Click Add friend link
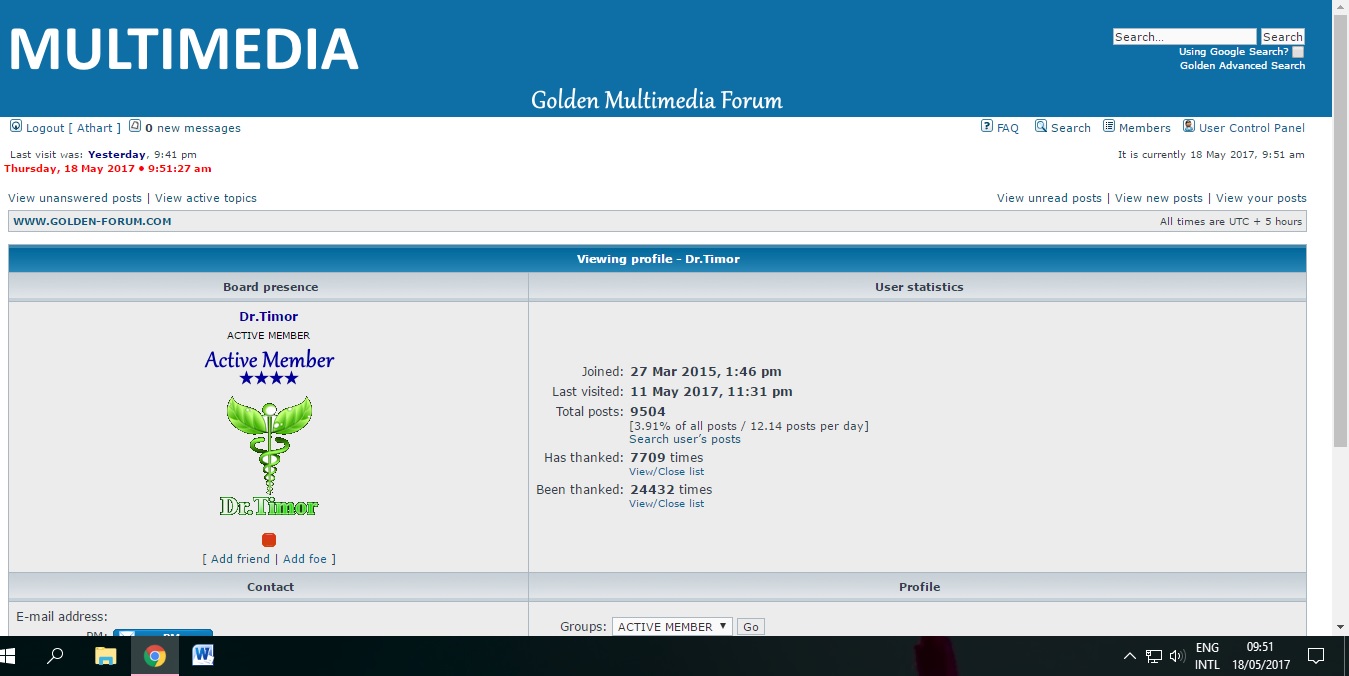Viewport: 1349px width, 676px height. 240,559
